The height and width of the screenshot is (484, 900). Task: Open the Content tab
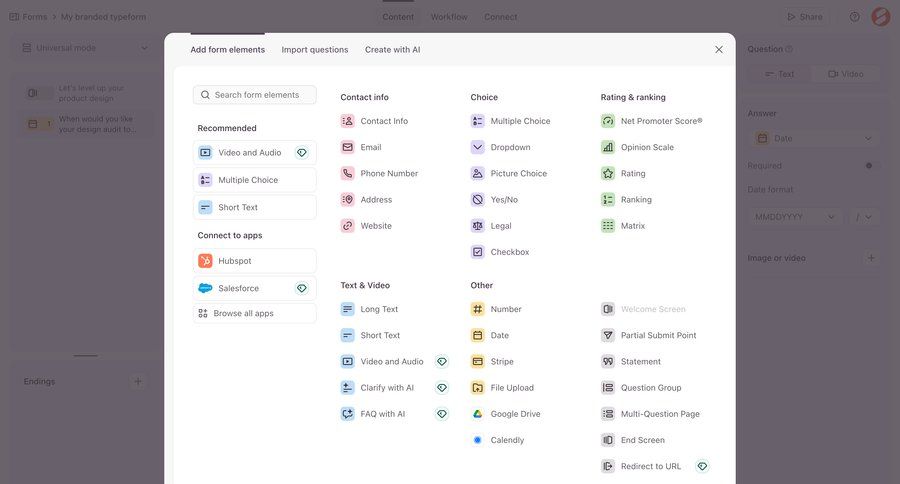pyautogui.click(x=398, y=17)
